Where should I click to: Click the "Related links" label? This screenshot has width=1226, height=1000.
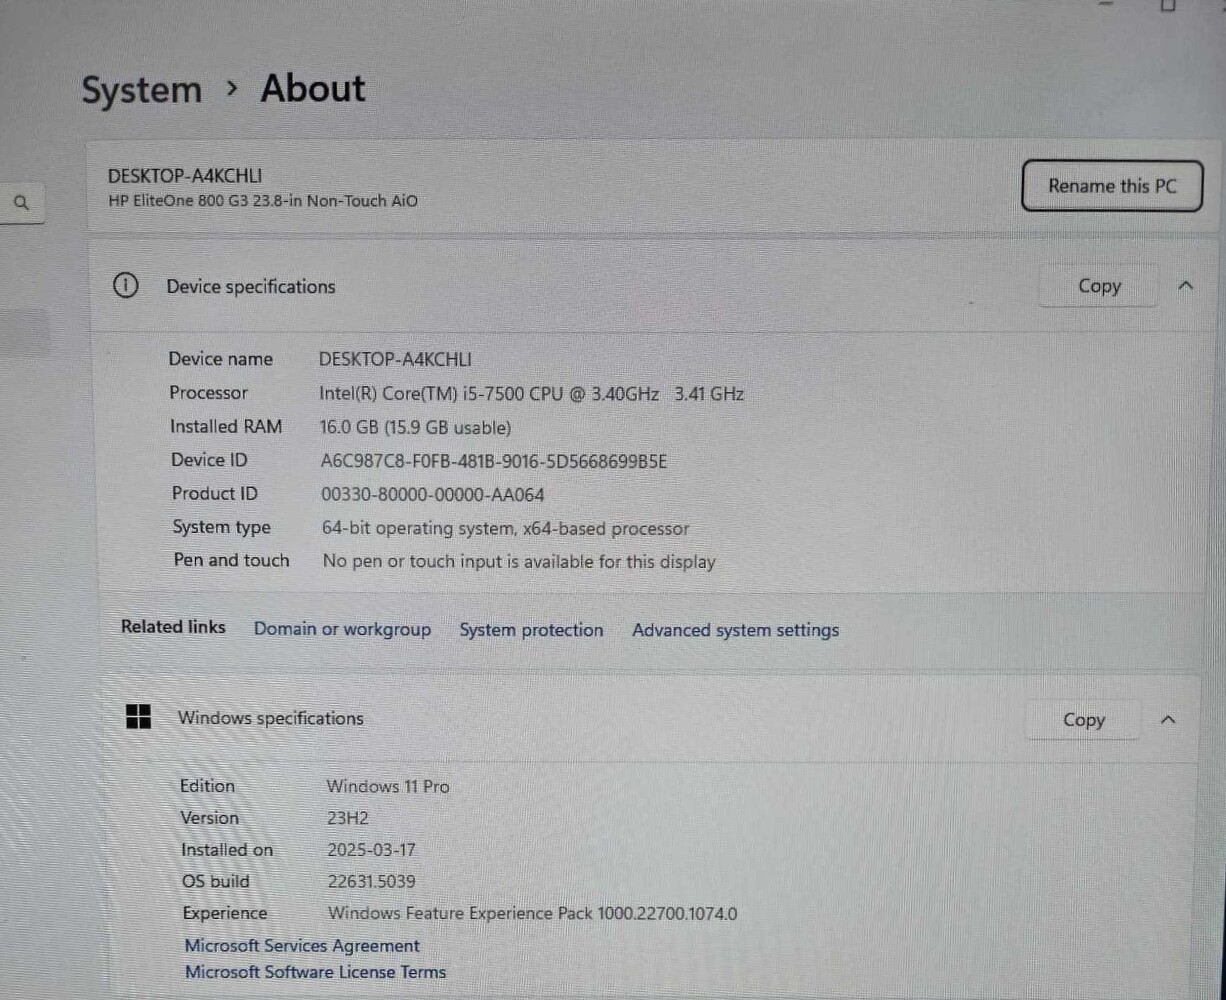pos(173,627)
